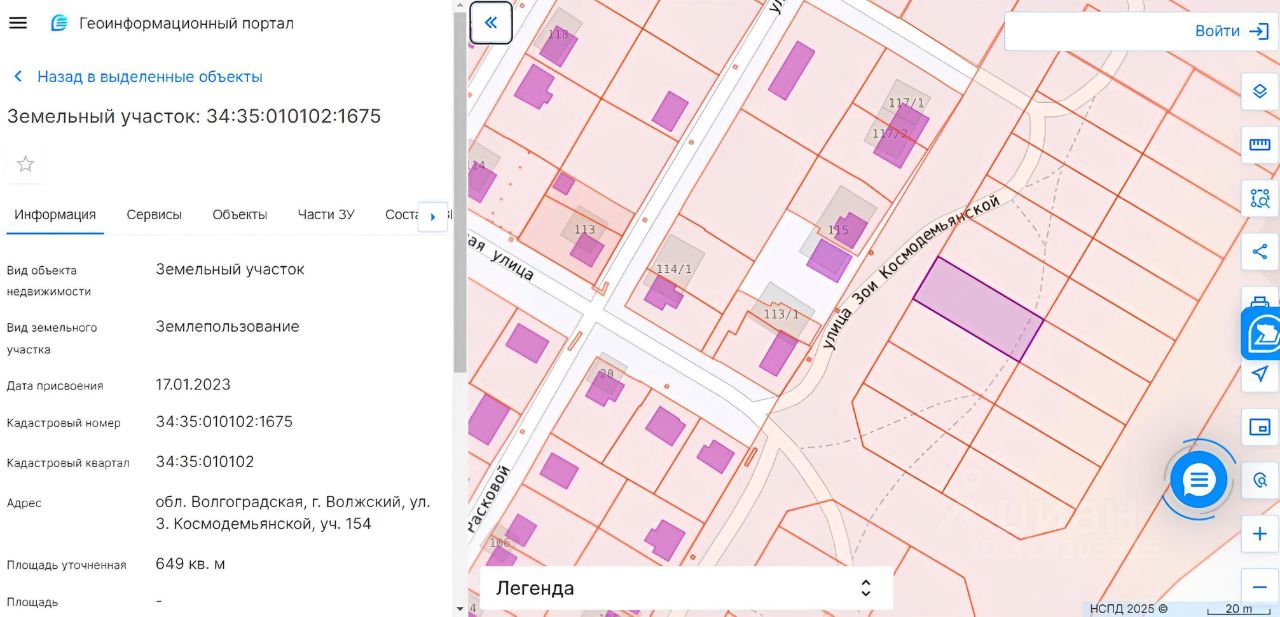Click the left panel vertical scrollbar
Screen dimensions: 1280x617
tap(460, 190)
